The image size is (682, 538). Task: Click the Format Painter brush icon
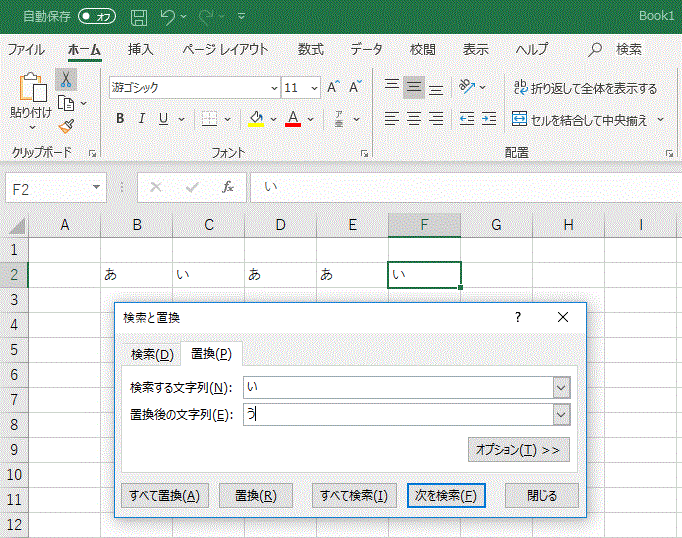(x=66, y=126)
